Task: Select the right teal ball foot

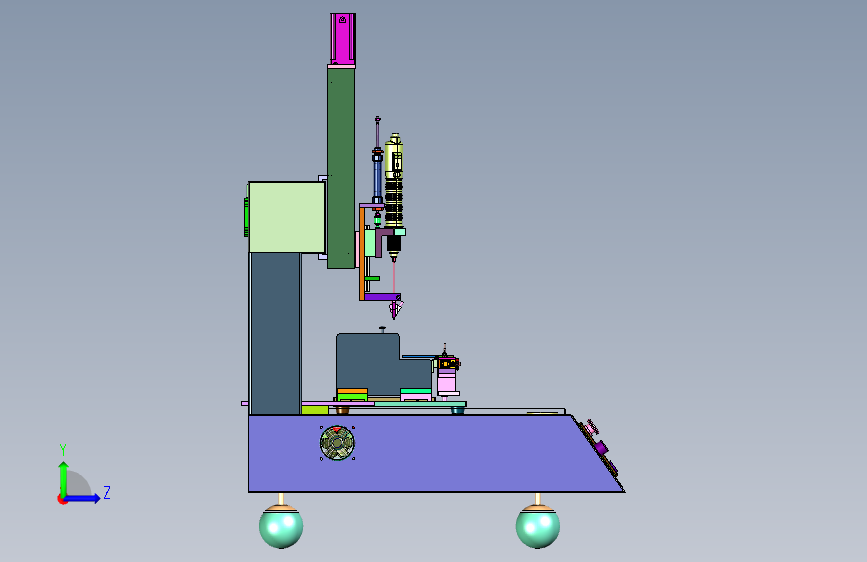Action: pos(537,526)
